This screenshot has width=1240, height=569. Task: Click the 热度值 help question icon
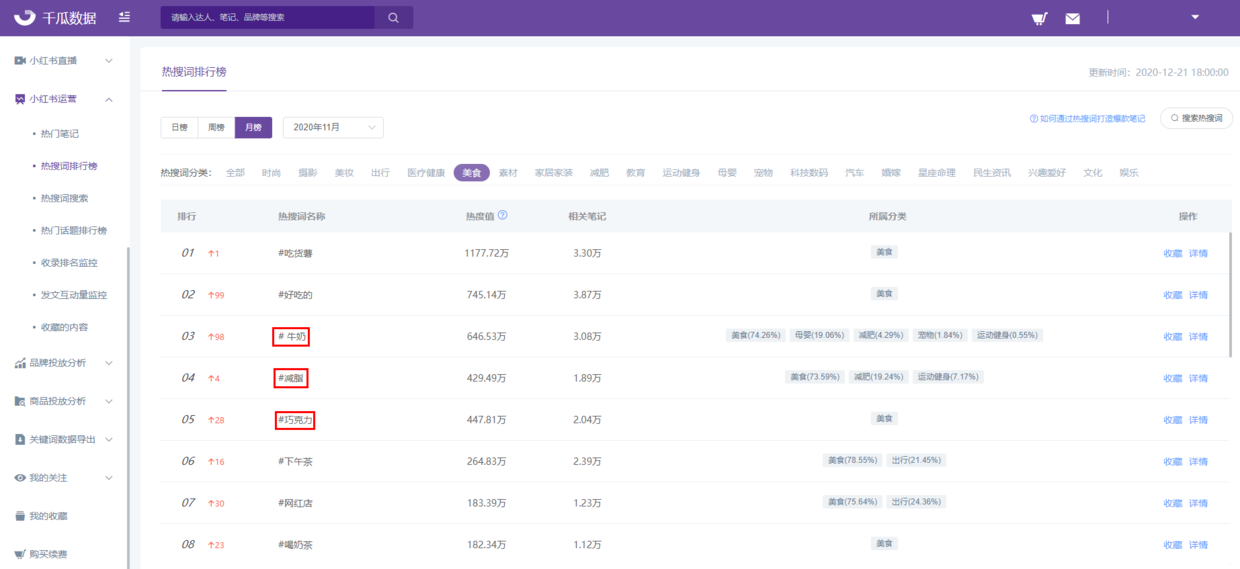(x=502, y=215)
